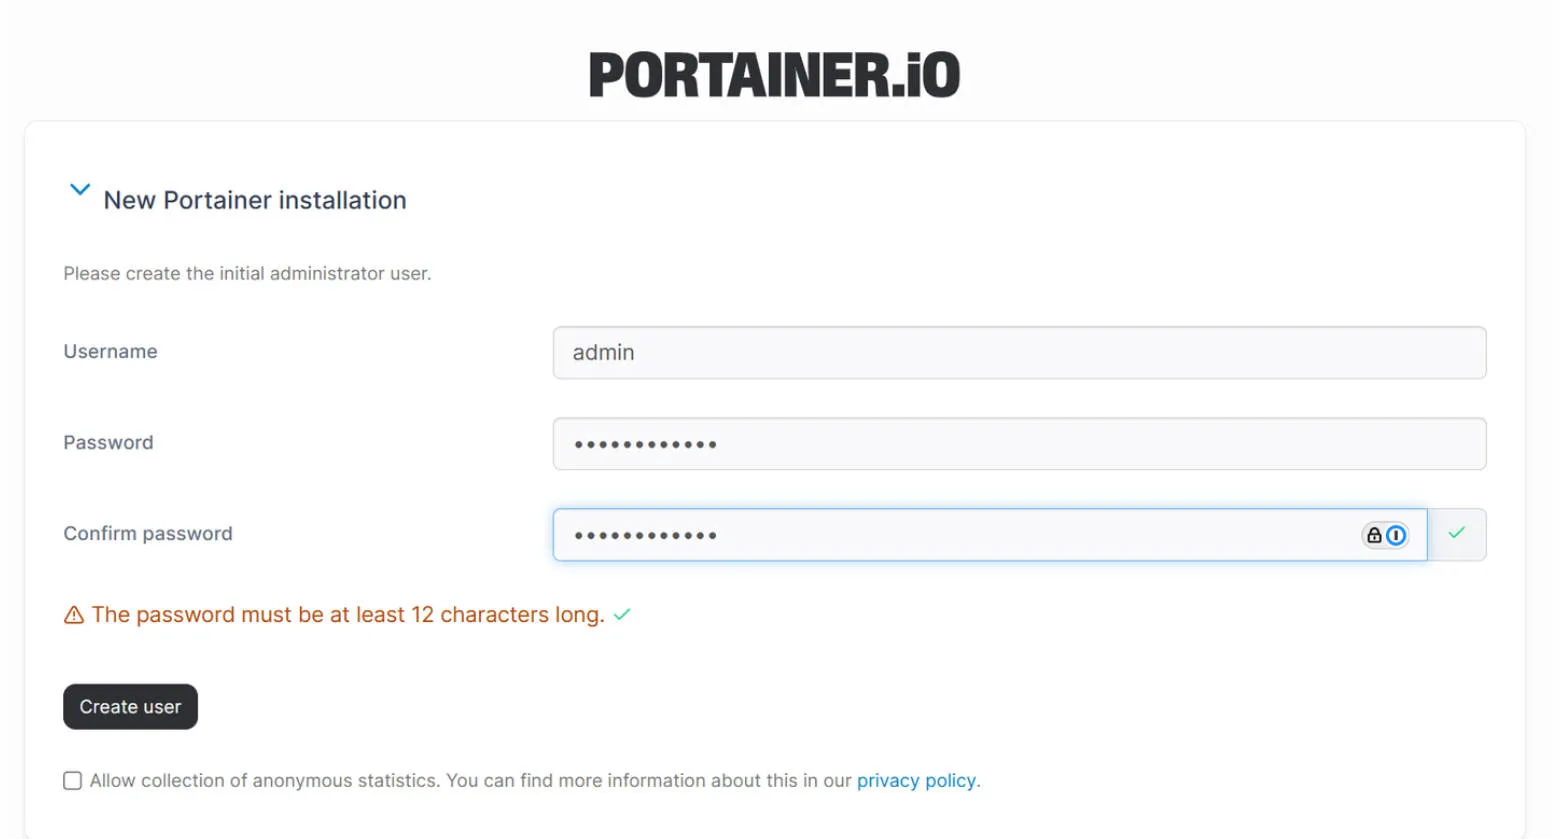Click the 1Password extension icon in confirm password field
The image size is (1564, 839).
[x=1396, y=535]
